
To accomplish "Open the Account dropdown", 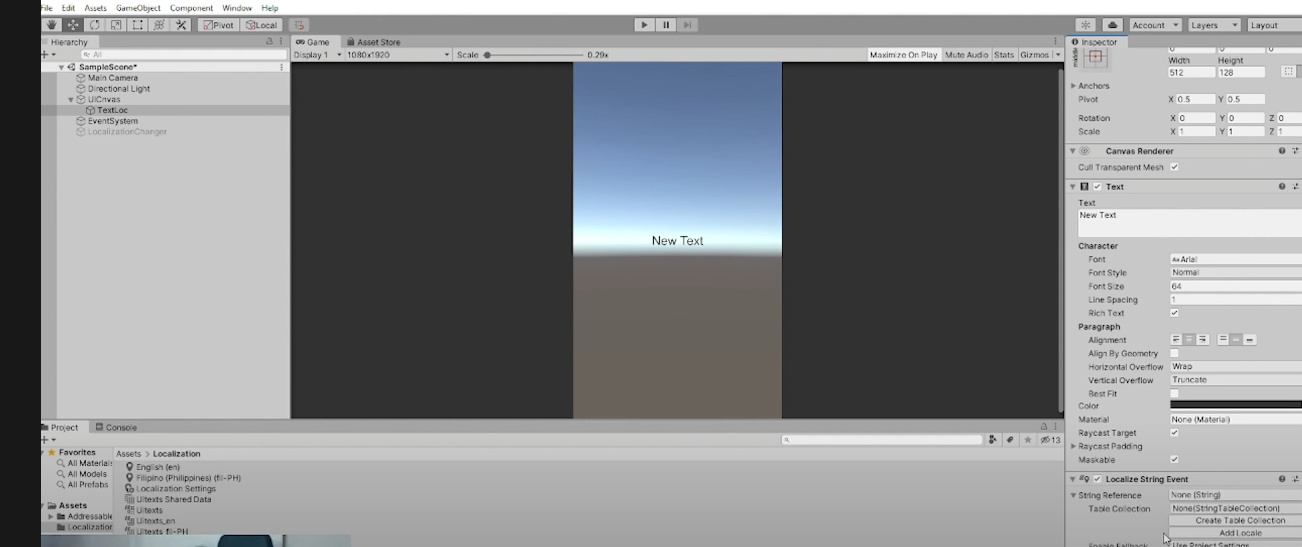I will tap(1154, 25).
